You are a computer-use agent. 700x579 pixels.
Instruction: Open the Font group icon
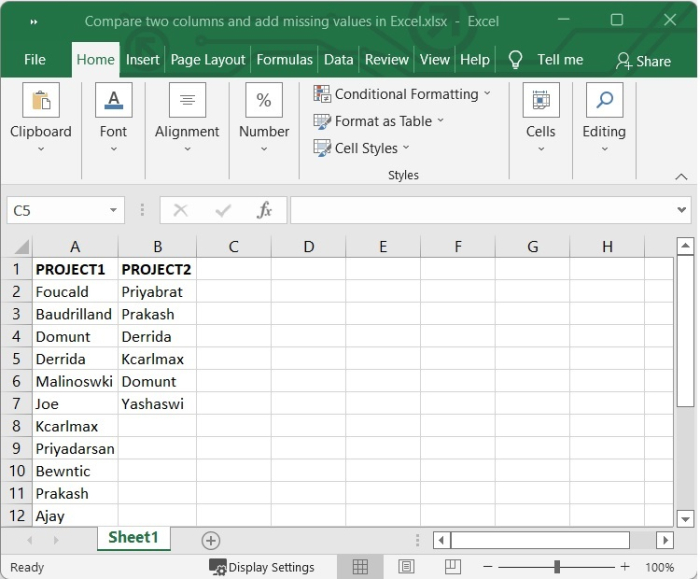113,101
